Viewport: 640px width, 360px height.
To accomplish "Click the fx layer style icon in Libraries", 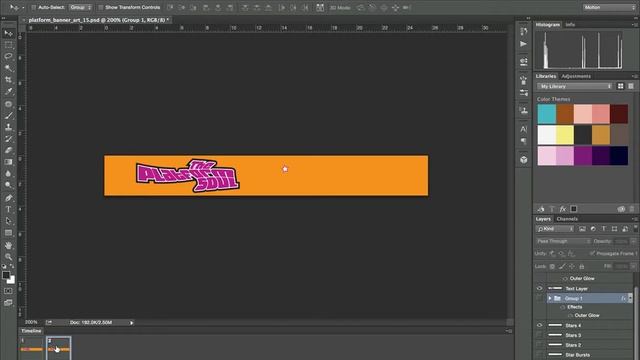I will (563, 209).
